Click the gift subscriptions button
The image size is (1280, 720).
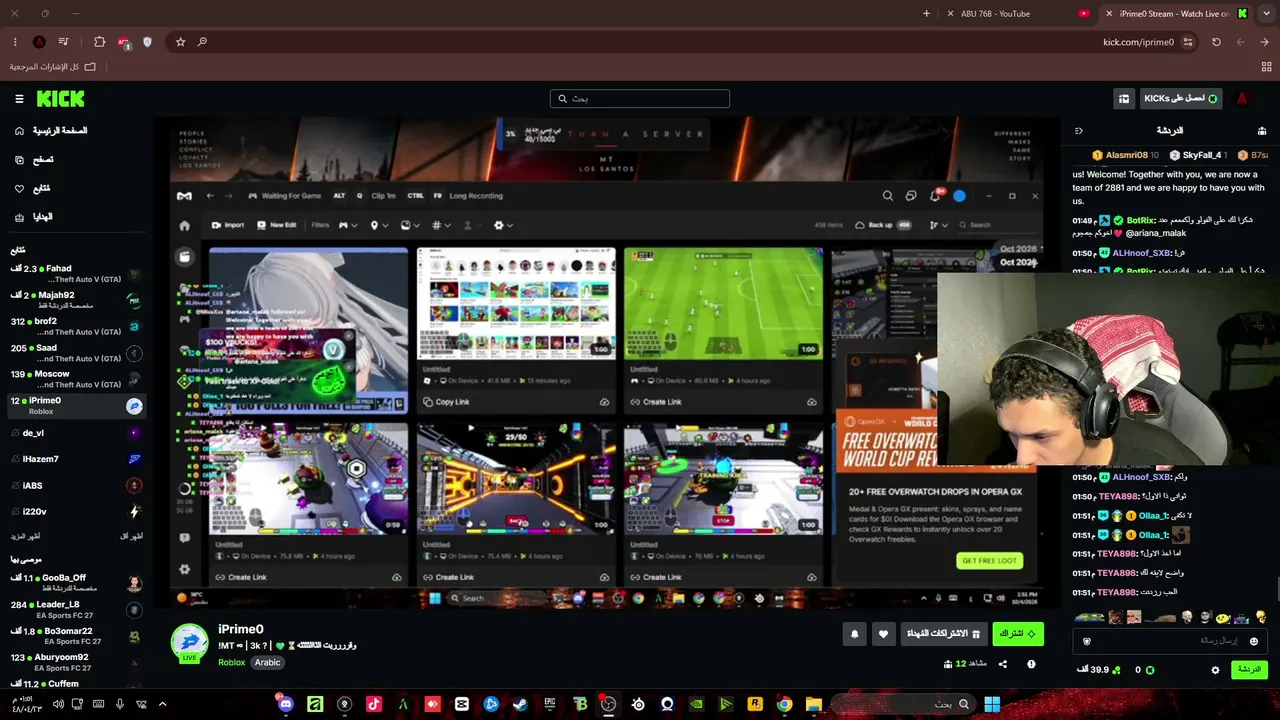[x=943, y=634]
